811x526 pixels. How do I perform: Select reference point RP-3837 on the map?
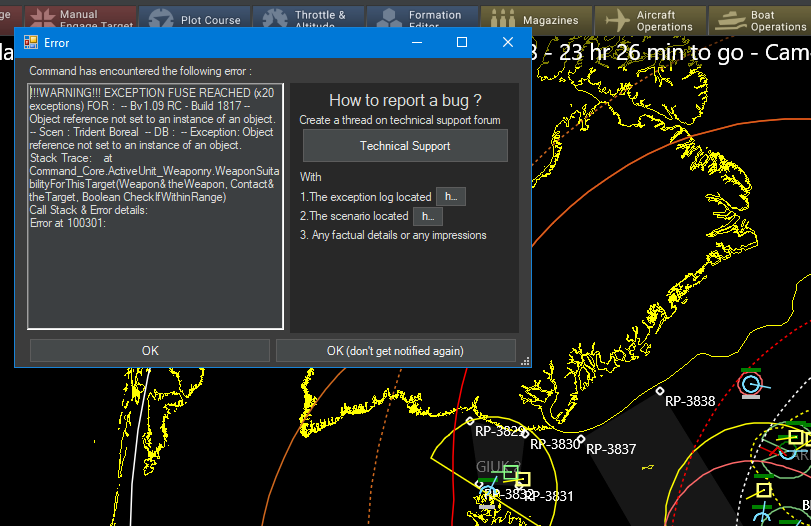[610, 449]
